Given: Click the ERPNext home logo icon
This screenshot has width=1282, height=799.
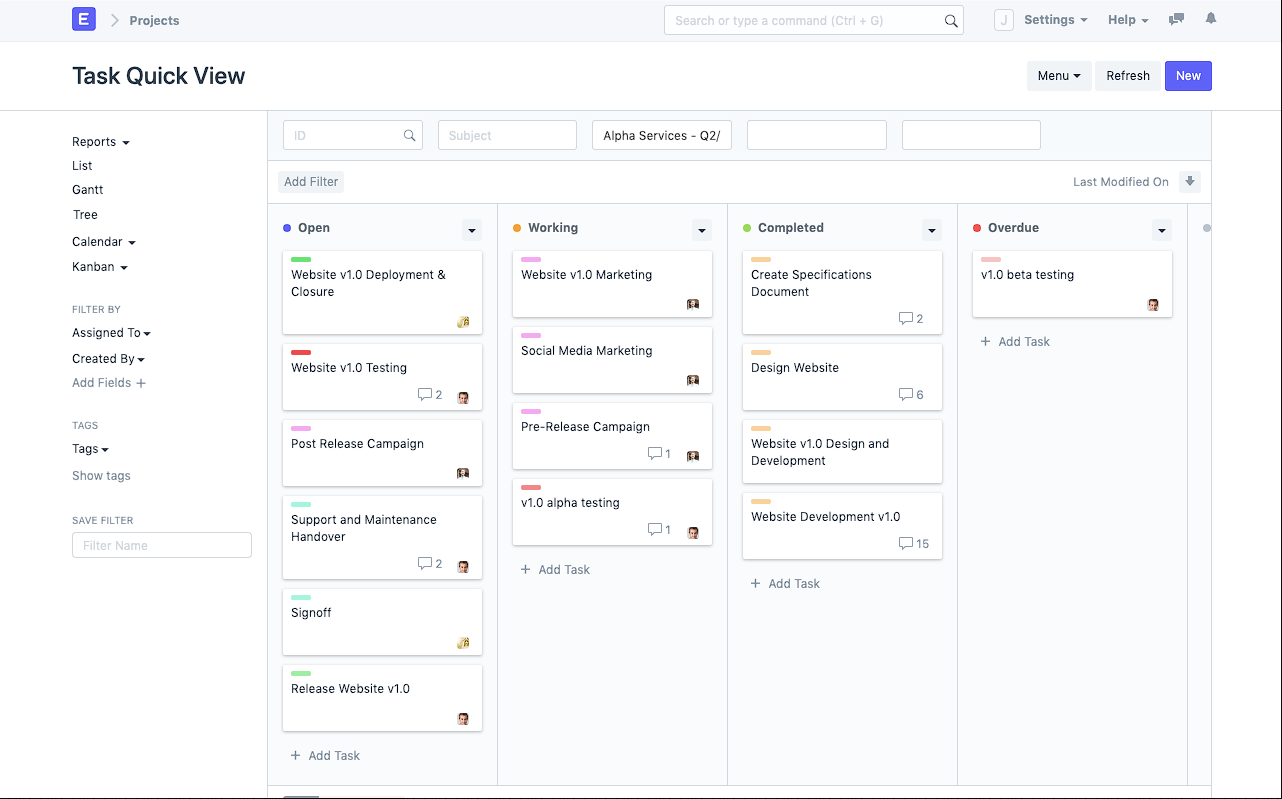Looking at the screenshot, I should (x=84, y=19).
